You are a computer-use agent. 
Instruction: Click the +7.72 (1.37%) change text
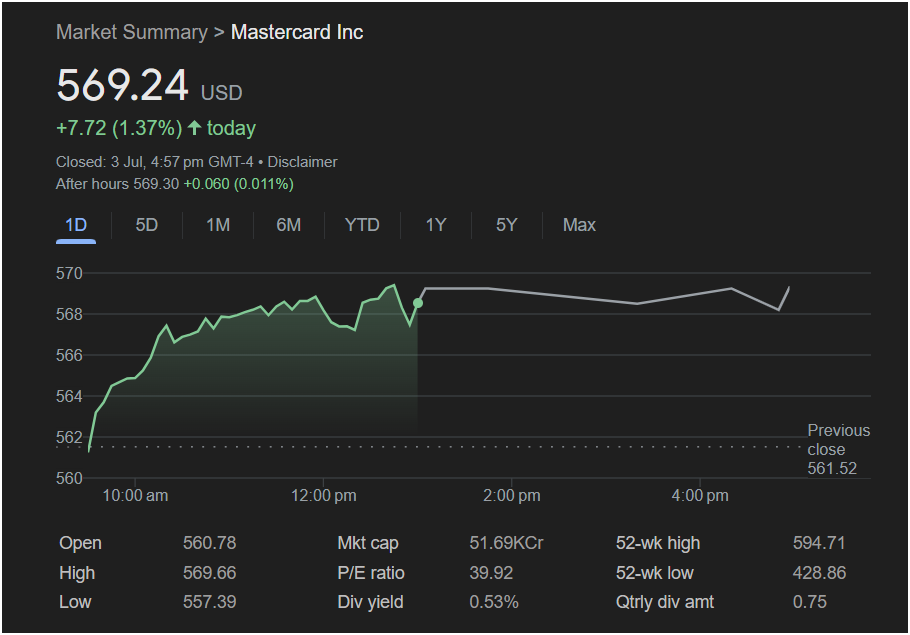(x=119, y=128)
